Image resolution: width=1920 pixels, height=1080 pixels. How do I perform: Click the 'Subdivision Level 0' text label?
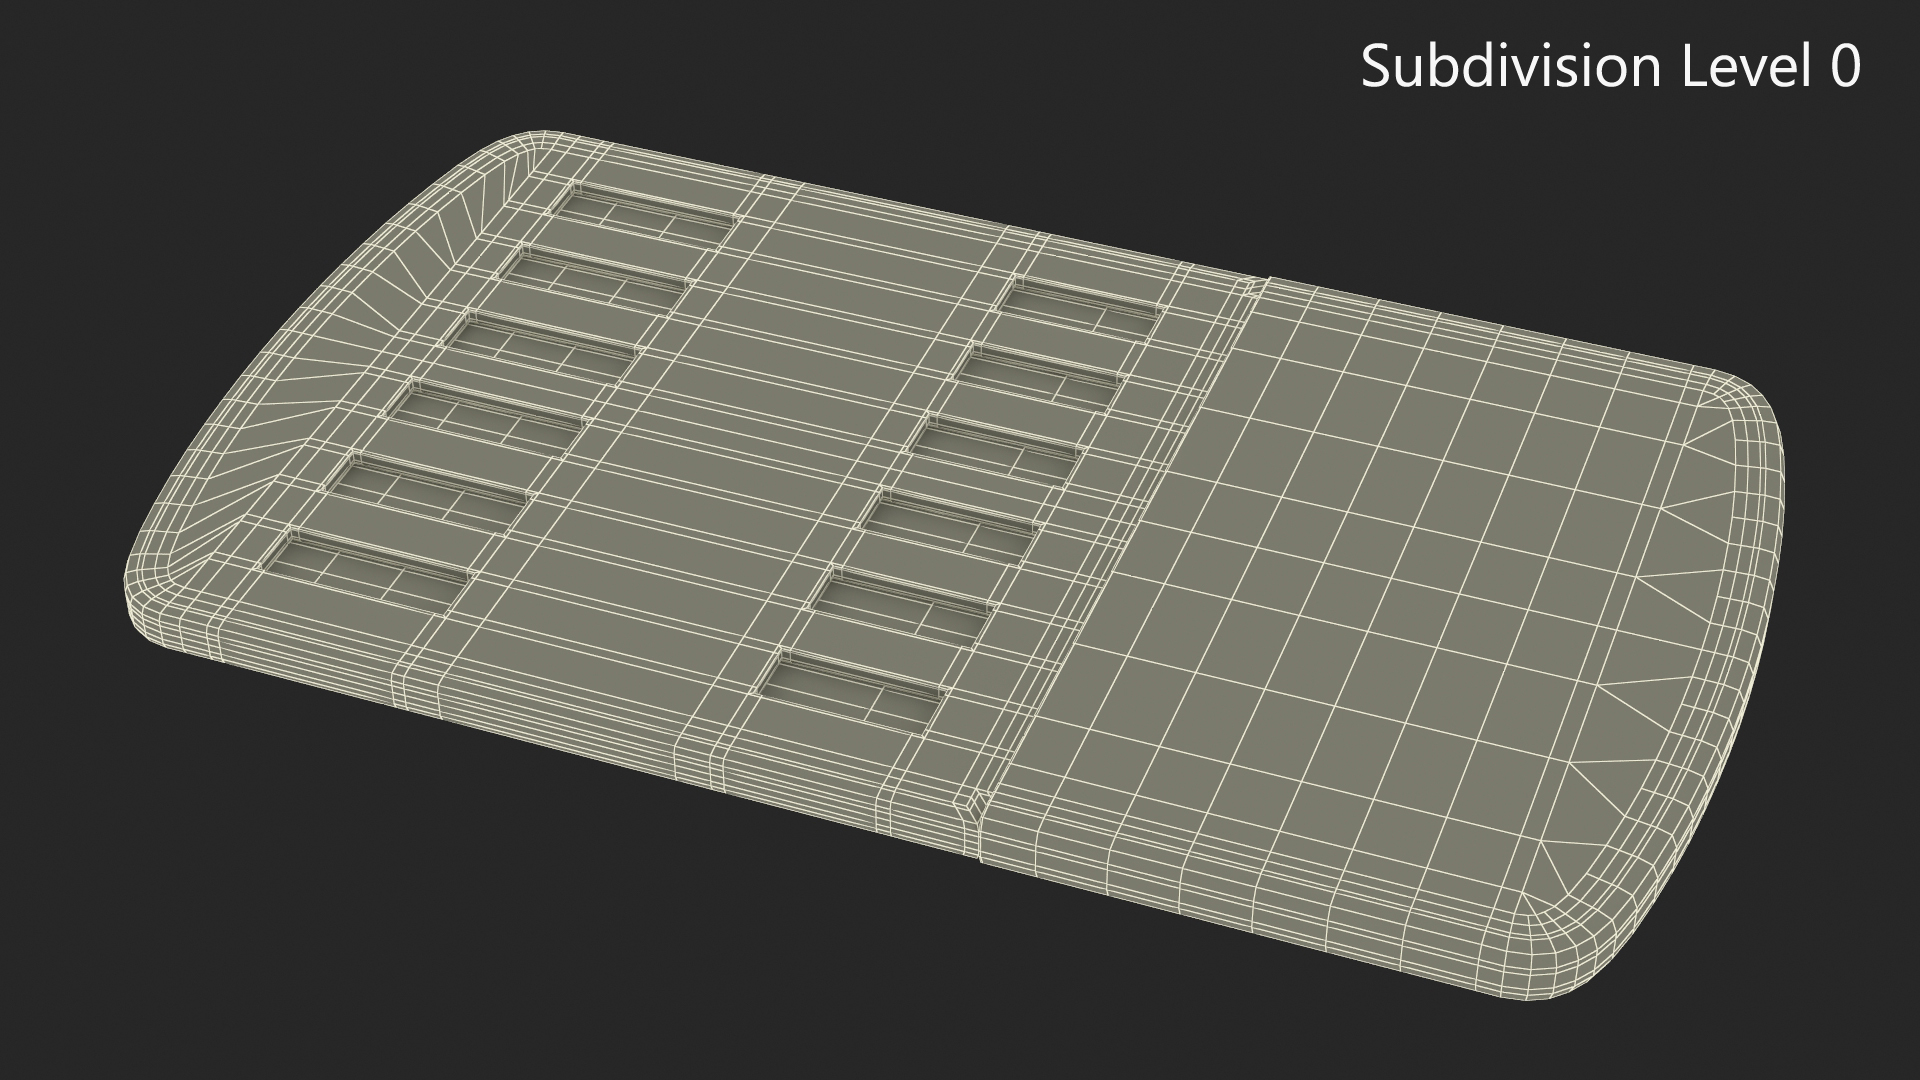tap(1611, 67)
